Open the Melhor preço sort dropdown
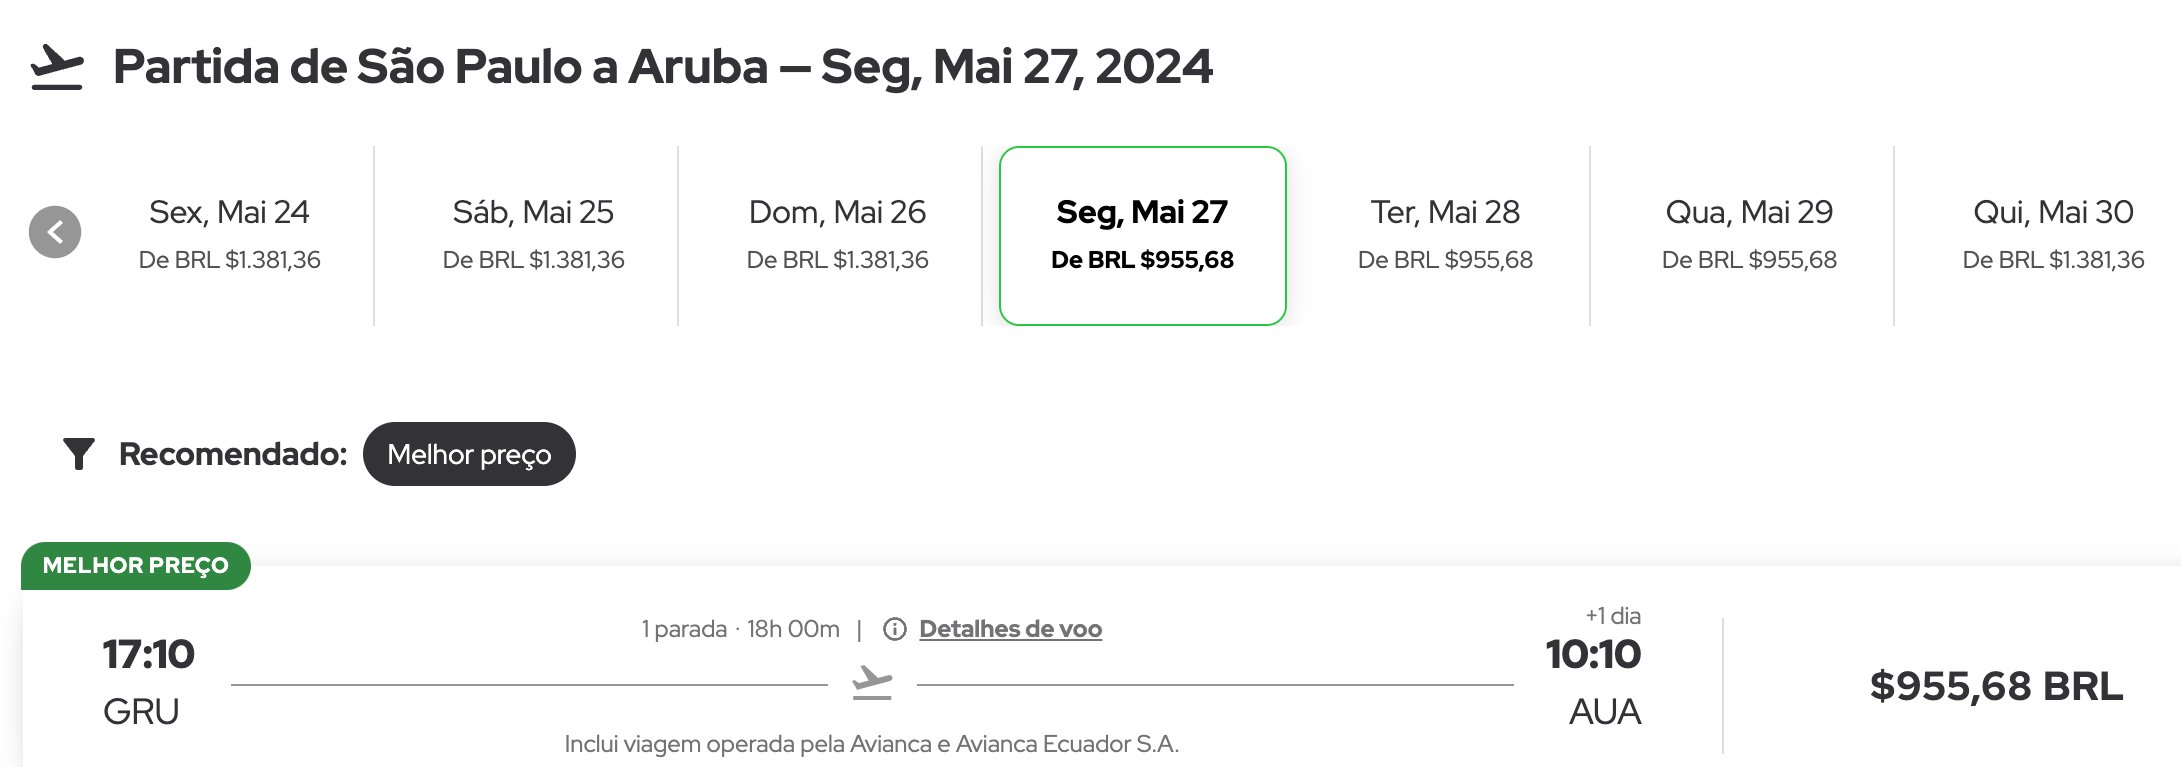 pos(469,454)
